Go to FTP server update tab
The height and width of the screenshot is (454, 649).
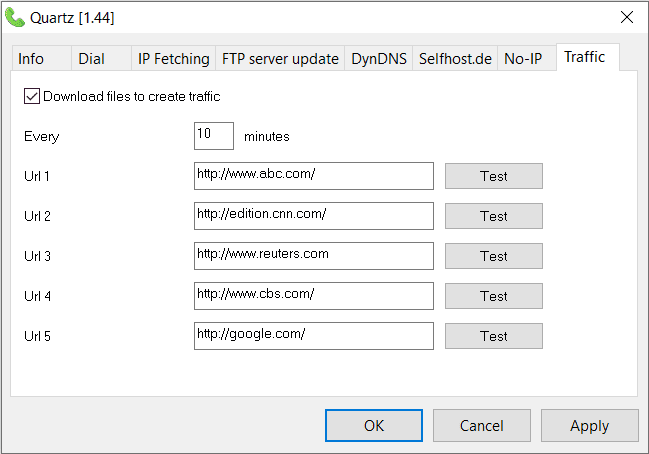coord(280,59)
